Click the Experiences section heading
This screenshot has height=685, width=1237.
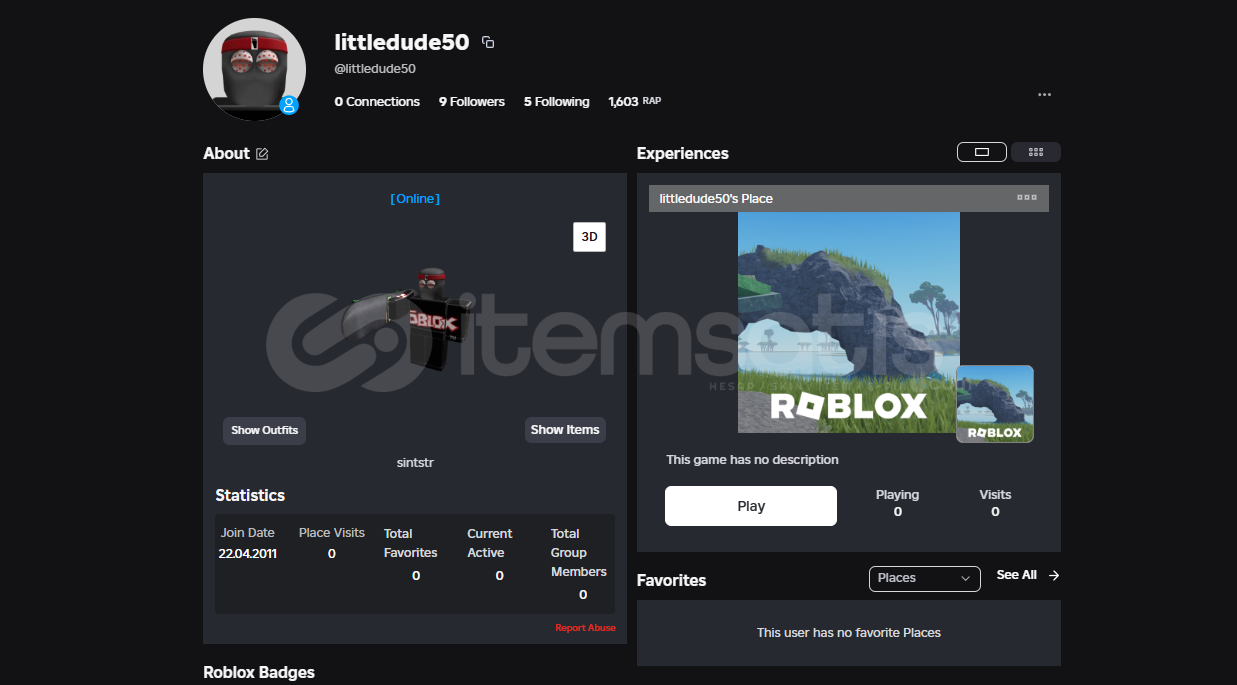point(683,153)
